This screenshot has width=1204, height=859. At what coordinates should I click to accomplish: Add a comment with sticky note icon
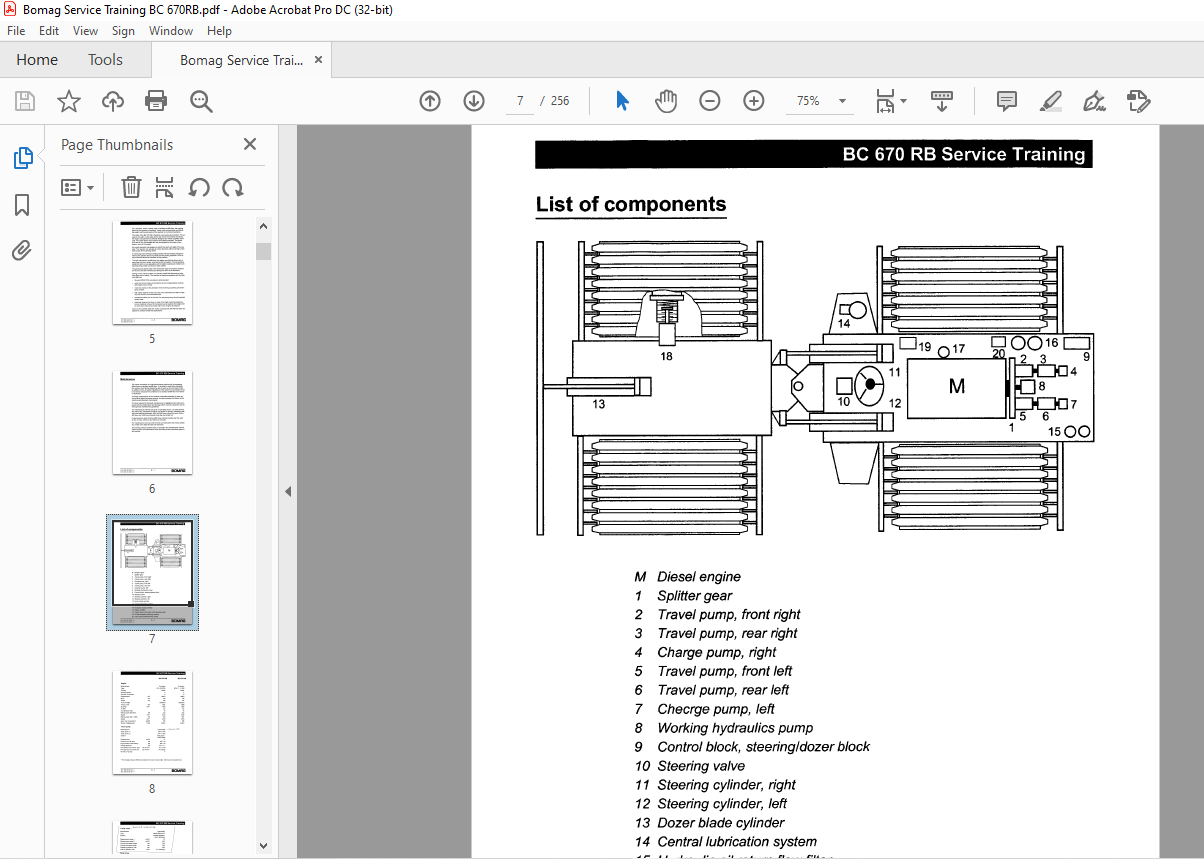(1007, 101)
